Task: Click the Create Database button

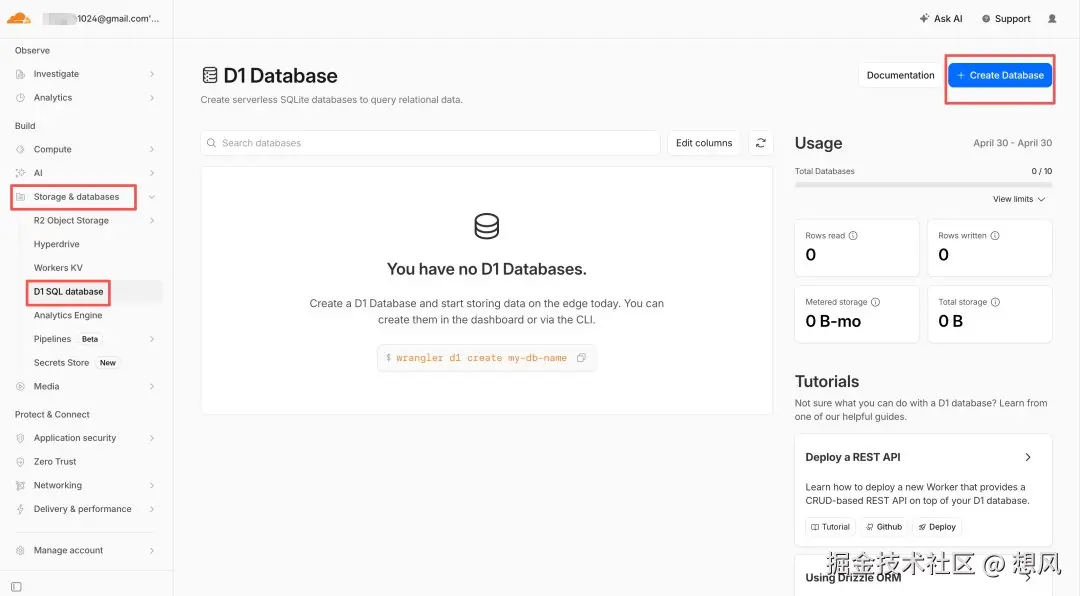Action: point(999,75)
